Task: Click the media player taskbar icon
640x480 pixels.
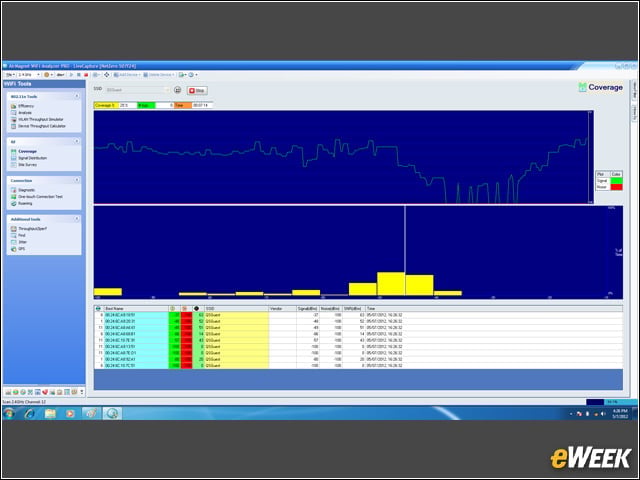Action: 70,413
